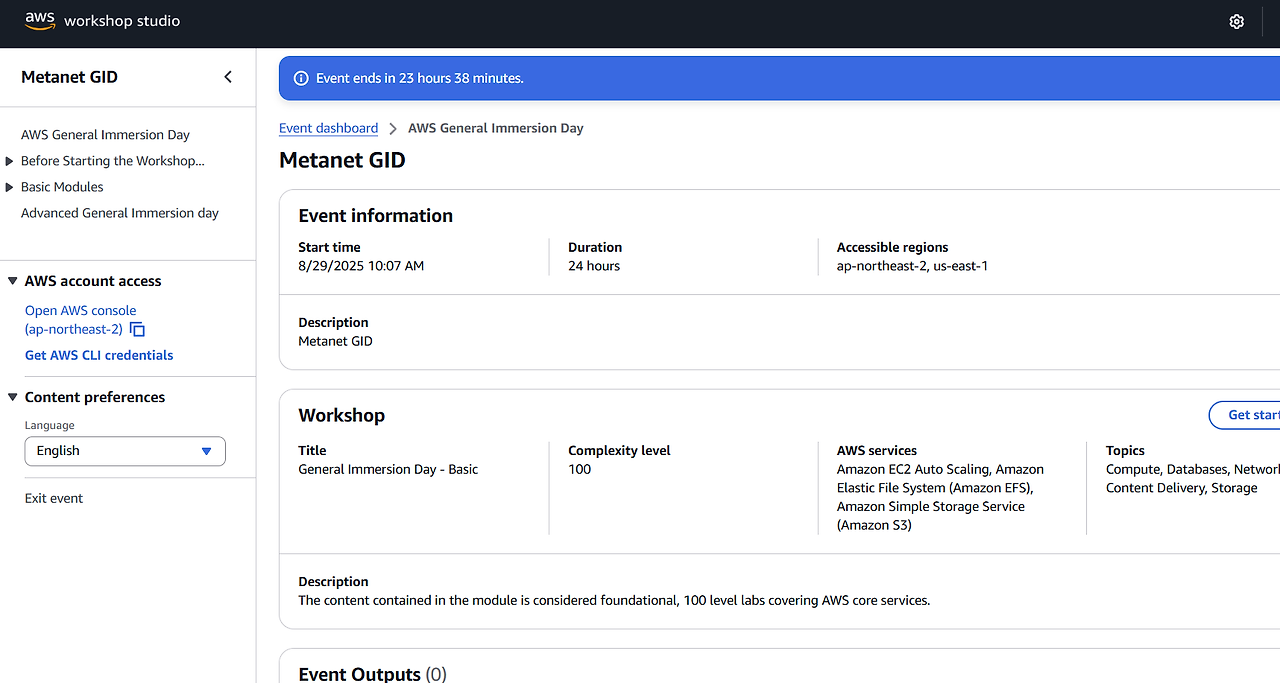Screen dimensions: 1280x683
Task: Open settings gear in top bar
Action: 1237,21
